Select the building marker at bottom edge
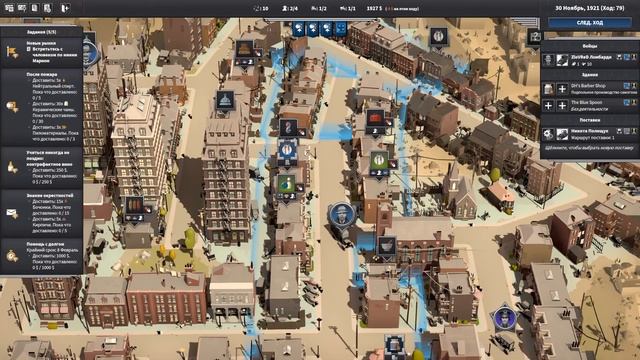The width and height of the screenshot is (640, 360). tap(394, 345)
